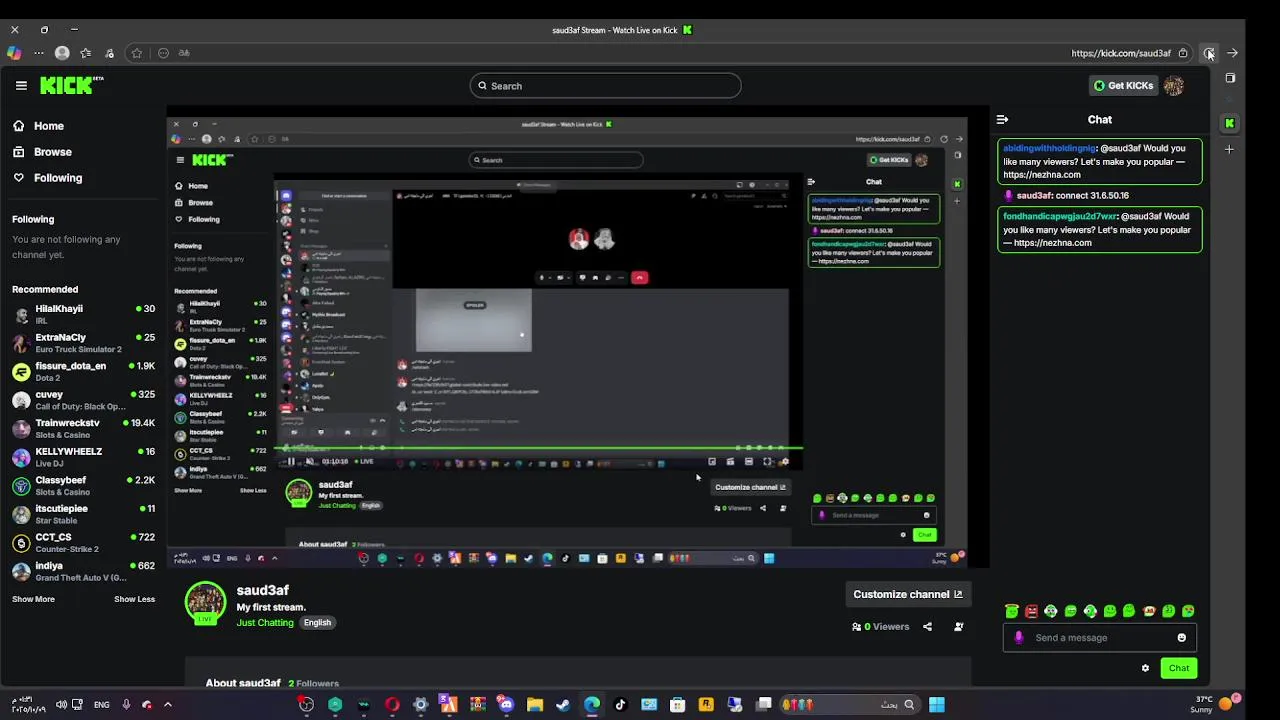Open recommended channel Classybeef
This screenshot has width=1280, height=720.
pos(83,485)
